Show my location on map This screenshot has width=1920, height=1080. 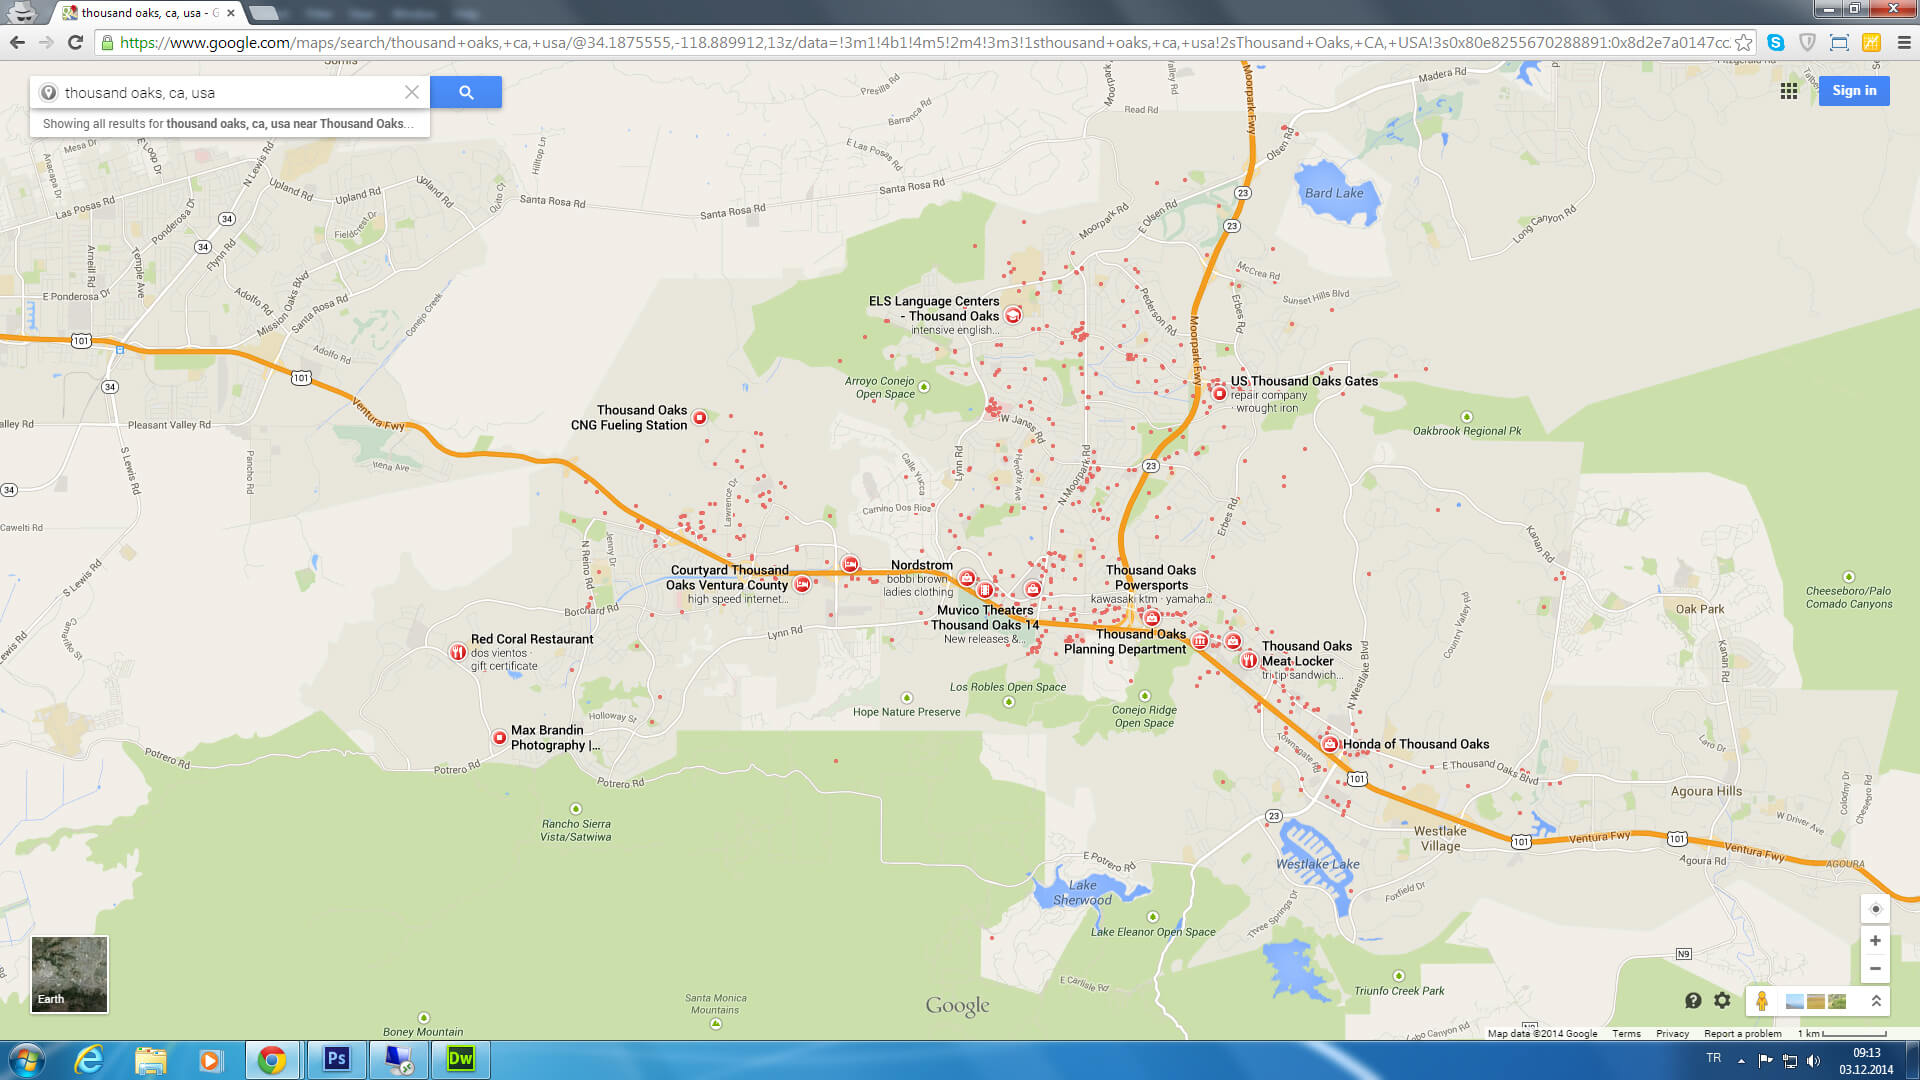point(1875,909)
